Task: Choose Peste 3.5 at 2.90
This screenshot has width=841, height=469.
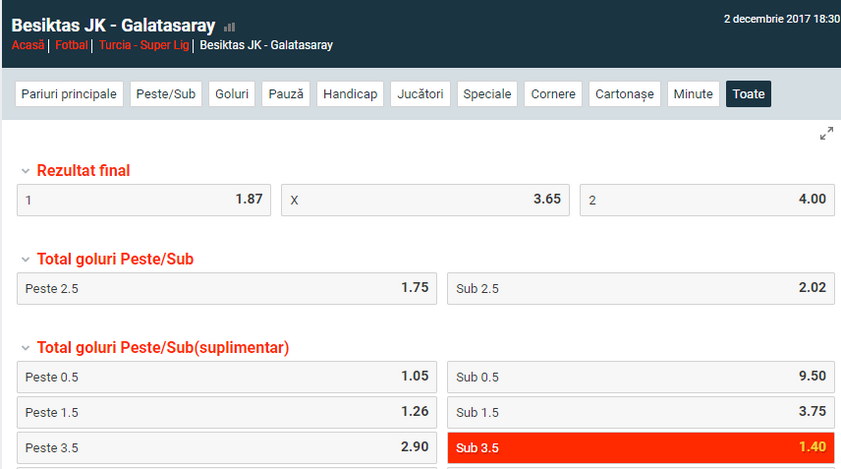Action: 227,448
